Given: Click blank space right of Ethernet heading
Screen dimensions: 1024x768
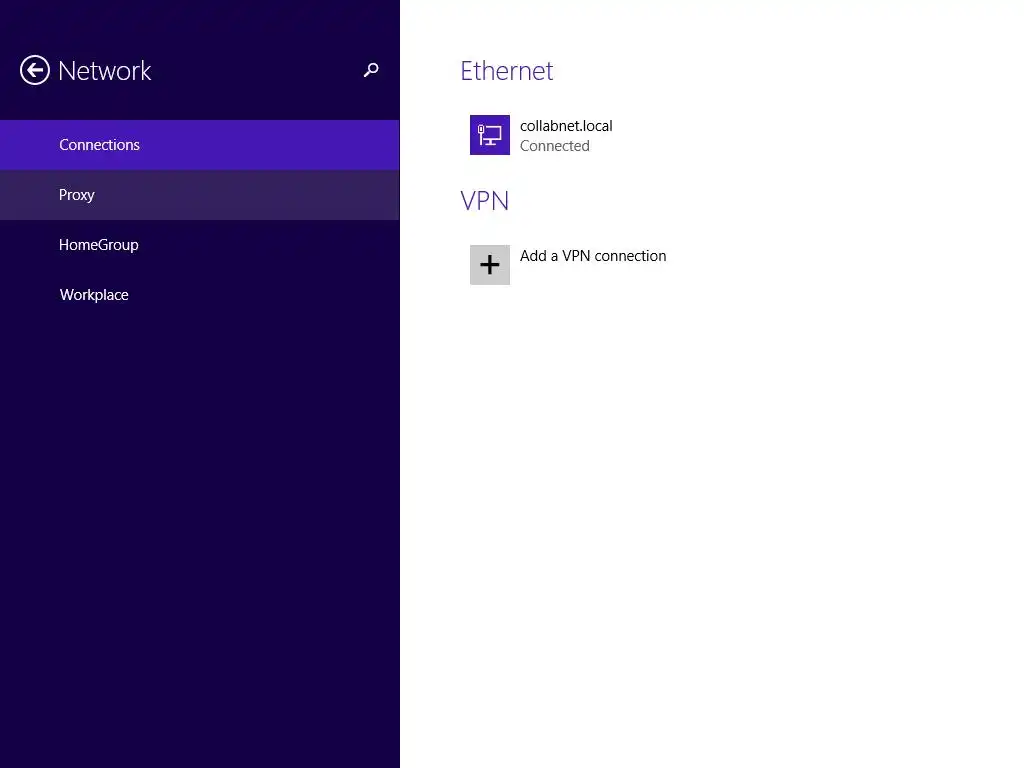Looking at the screenshot, I should (780, 71).
